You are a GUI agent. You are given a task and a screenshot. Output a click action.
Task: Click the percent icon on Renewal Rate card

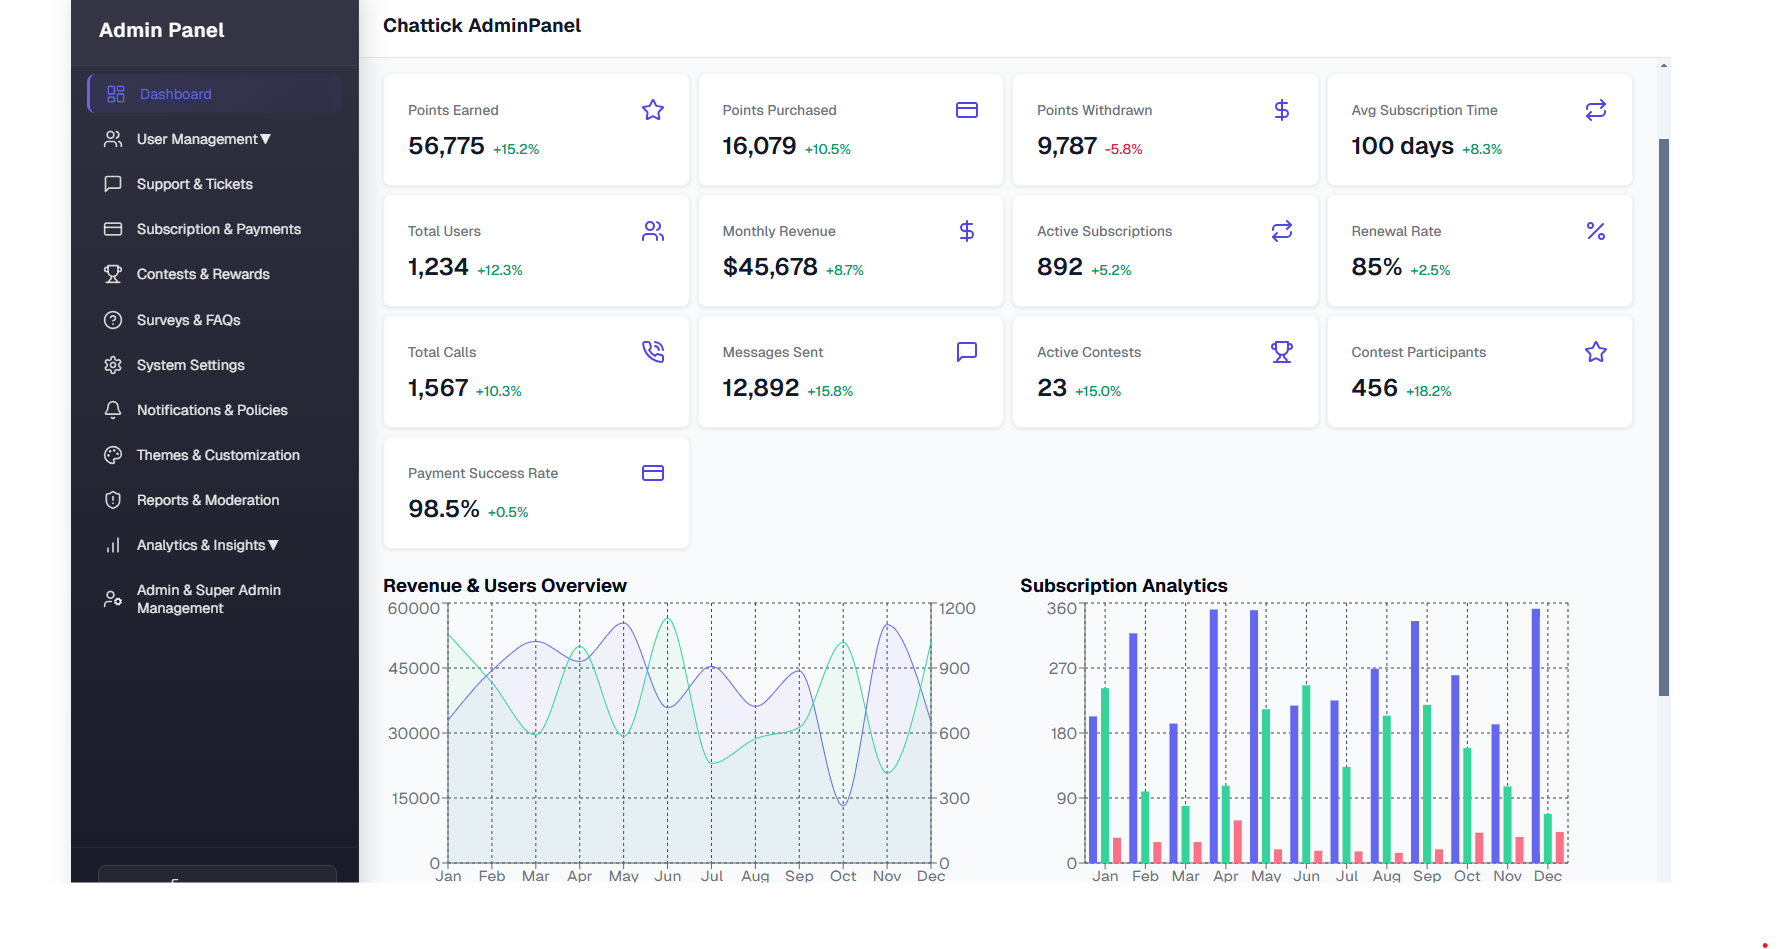click(x=1595, y=231)
